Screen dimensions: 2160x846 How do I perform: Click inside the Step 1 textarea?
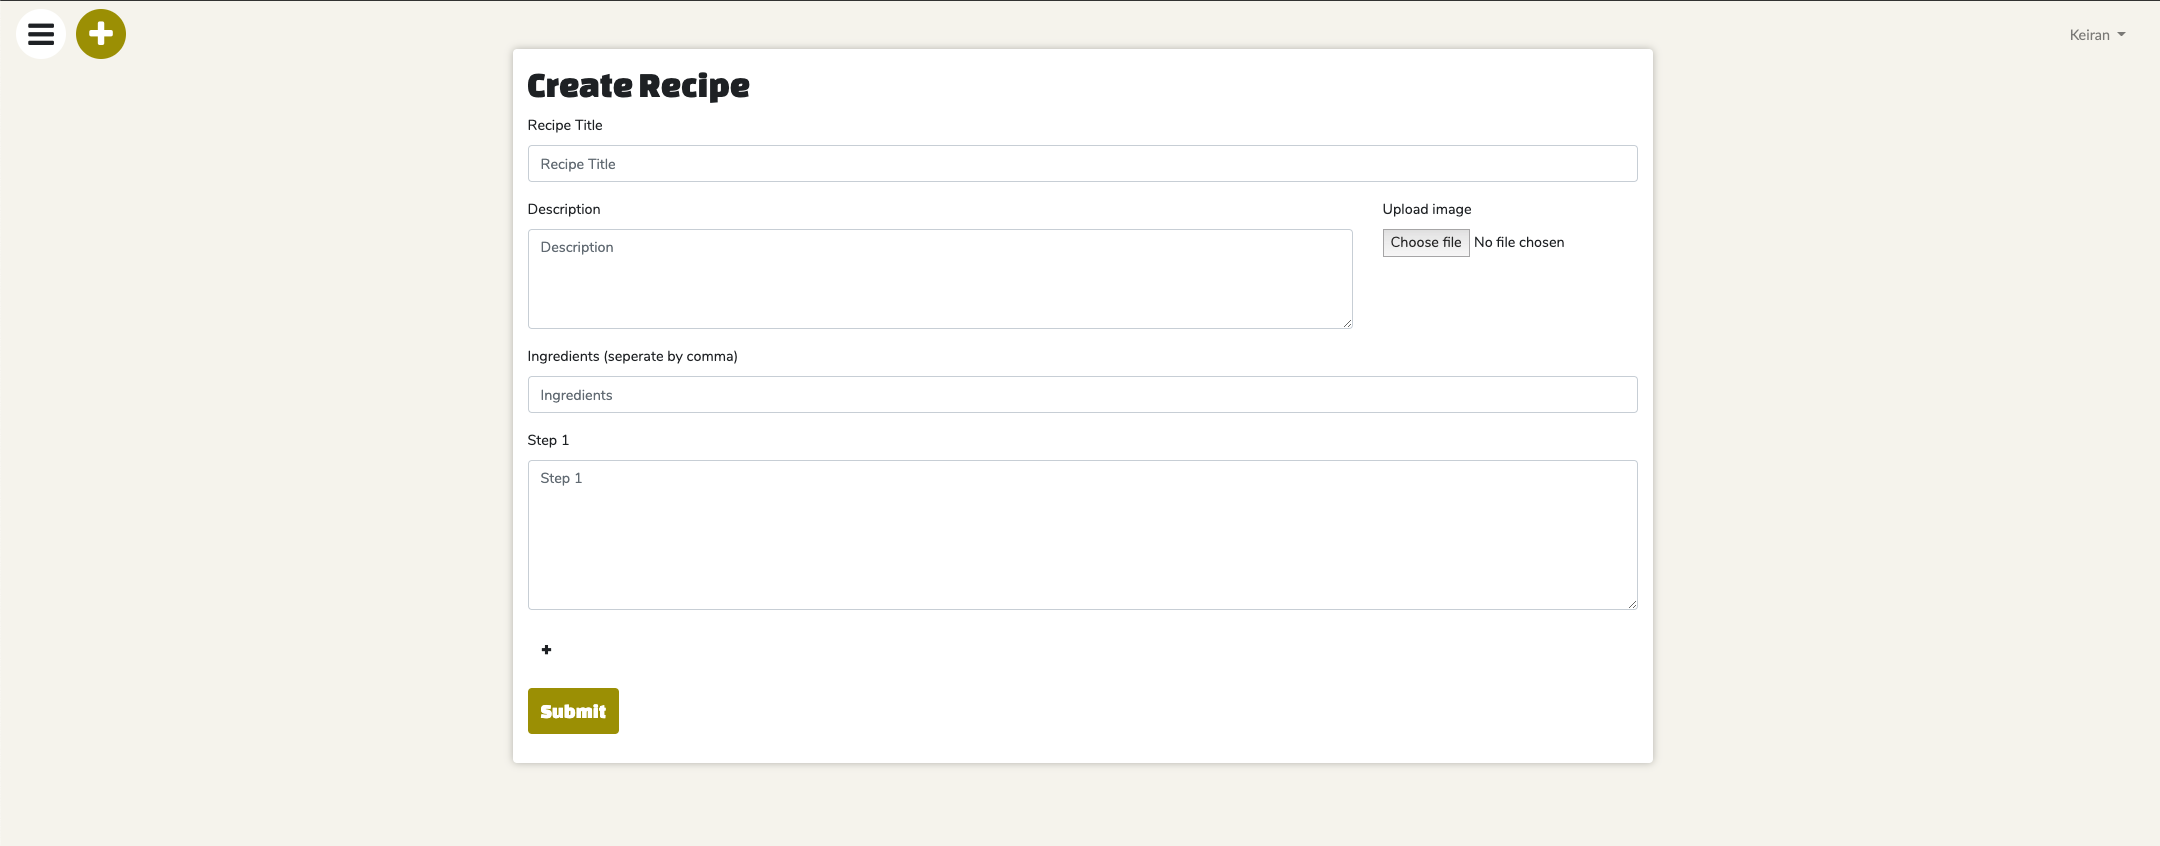click(1082, 535)
